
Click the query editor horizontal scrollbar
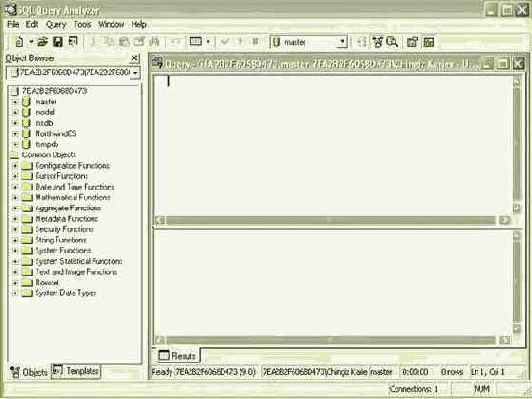(331, 220)
